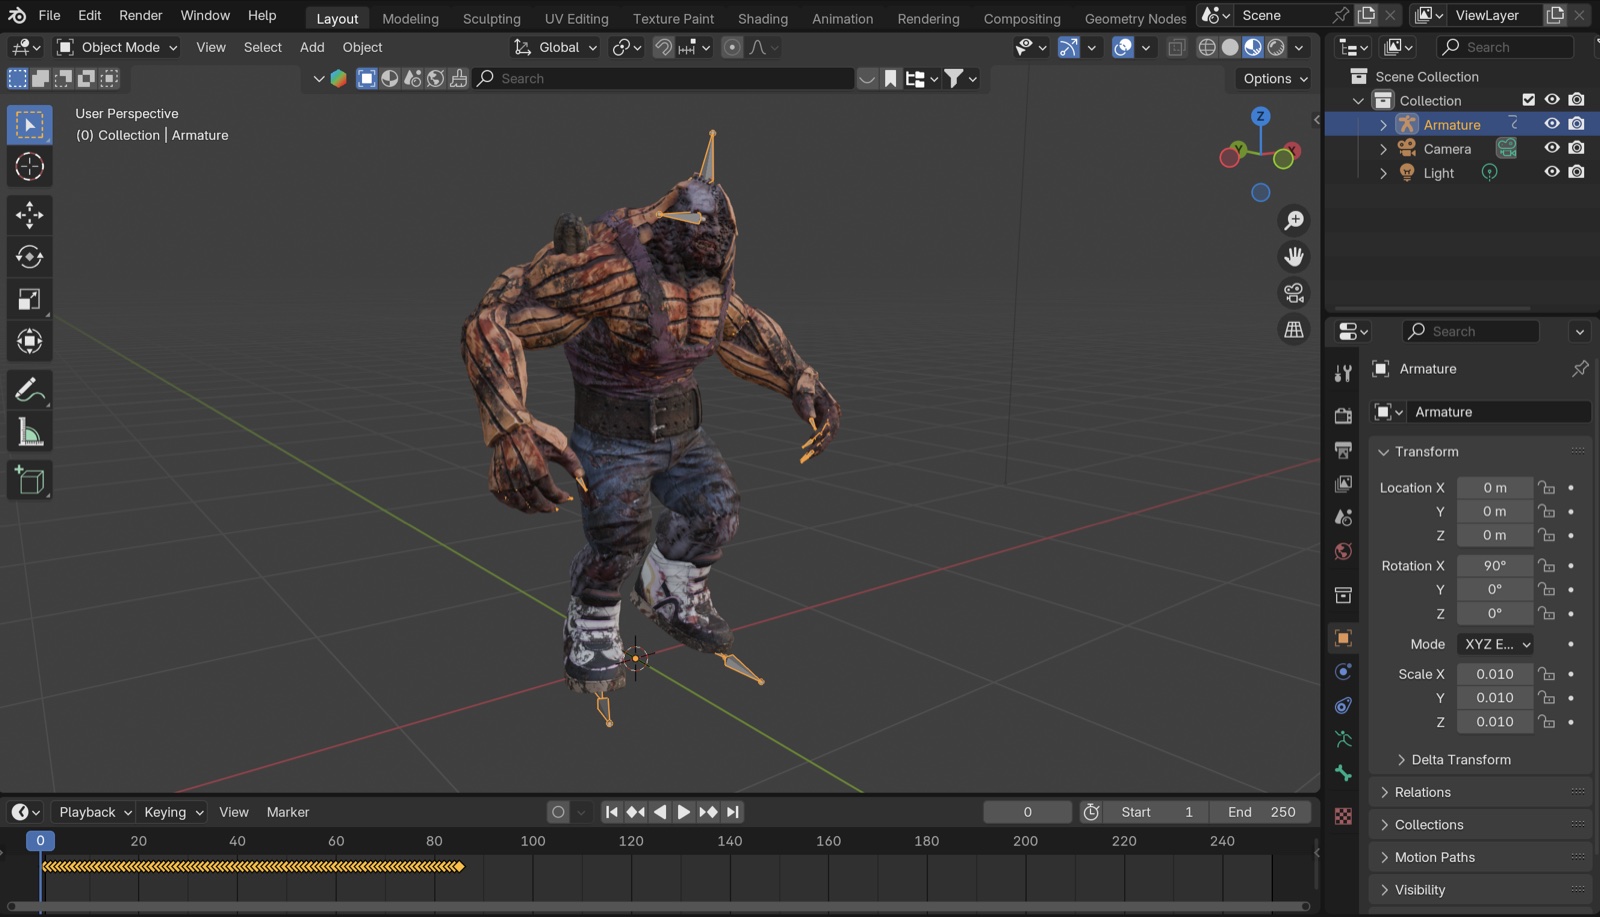This screenshot has width=1600, height=917.
Task: Activate the 3D Cursor tool
Action: click(30, 167)
